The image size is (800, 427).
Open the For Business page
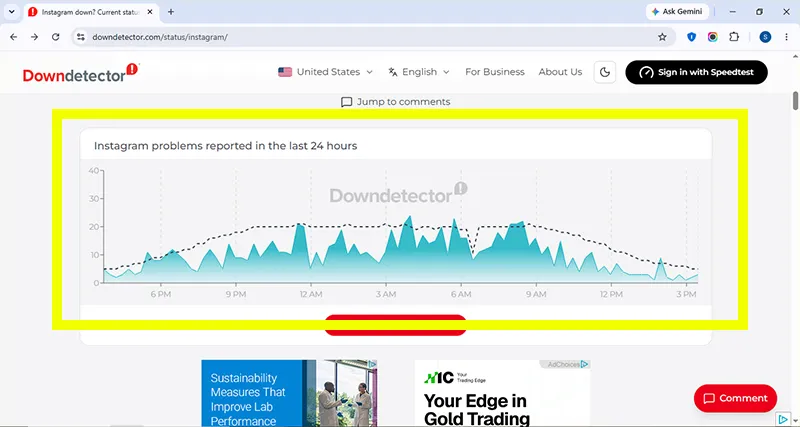click(494, 72)
